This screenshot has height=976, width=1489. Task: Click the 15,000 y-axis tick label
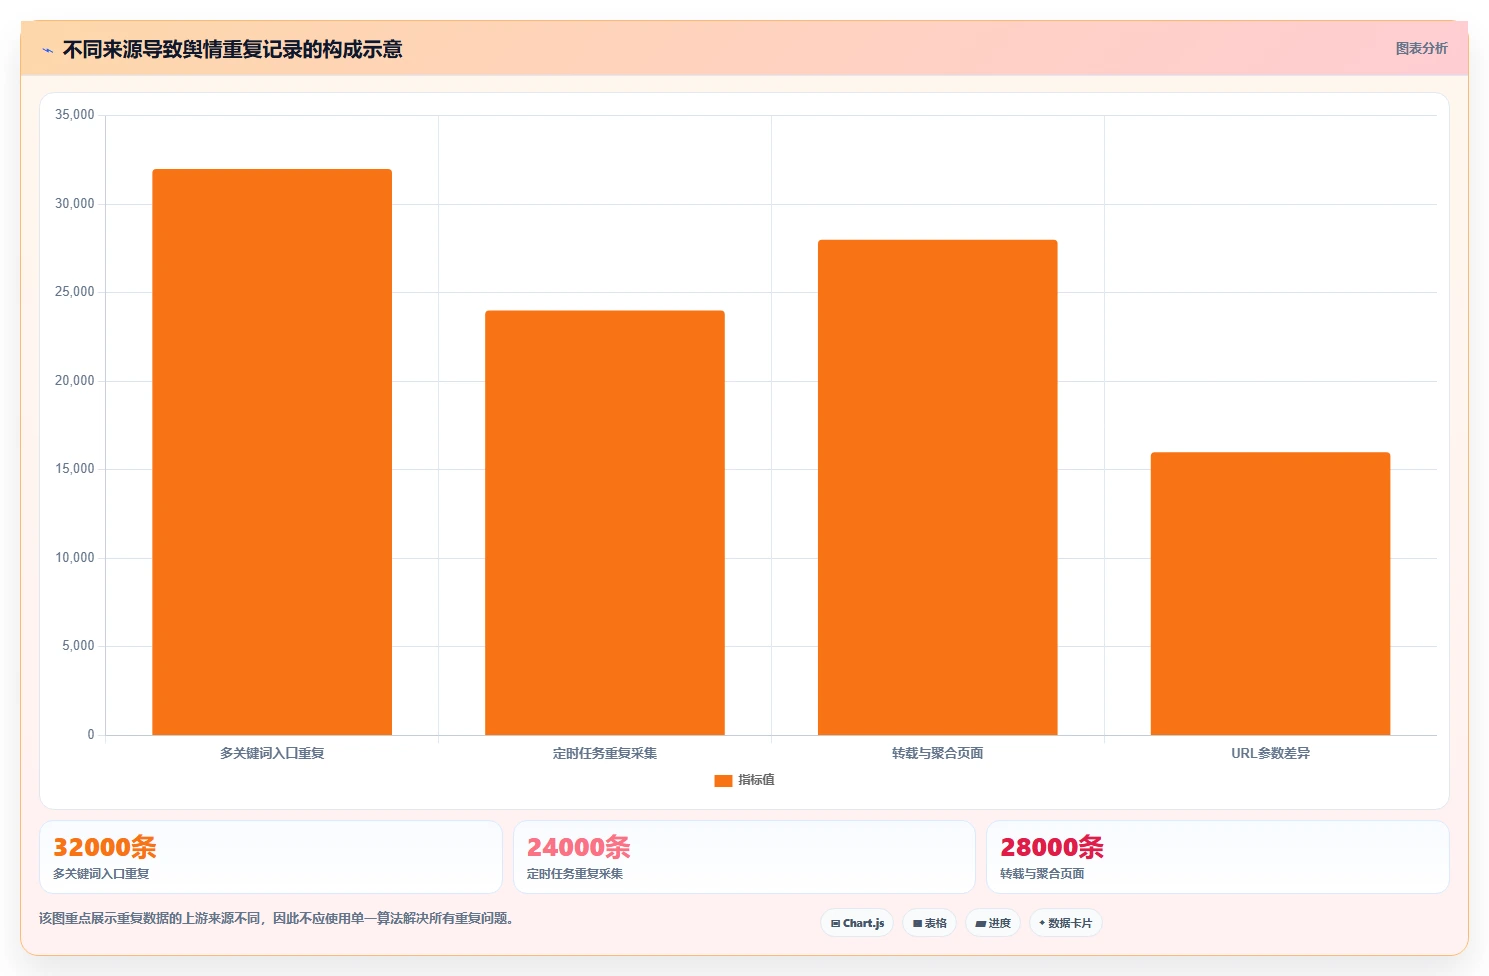[75, 469]
